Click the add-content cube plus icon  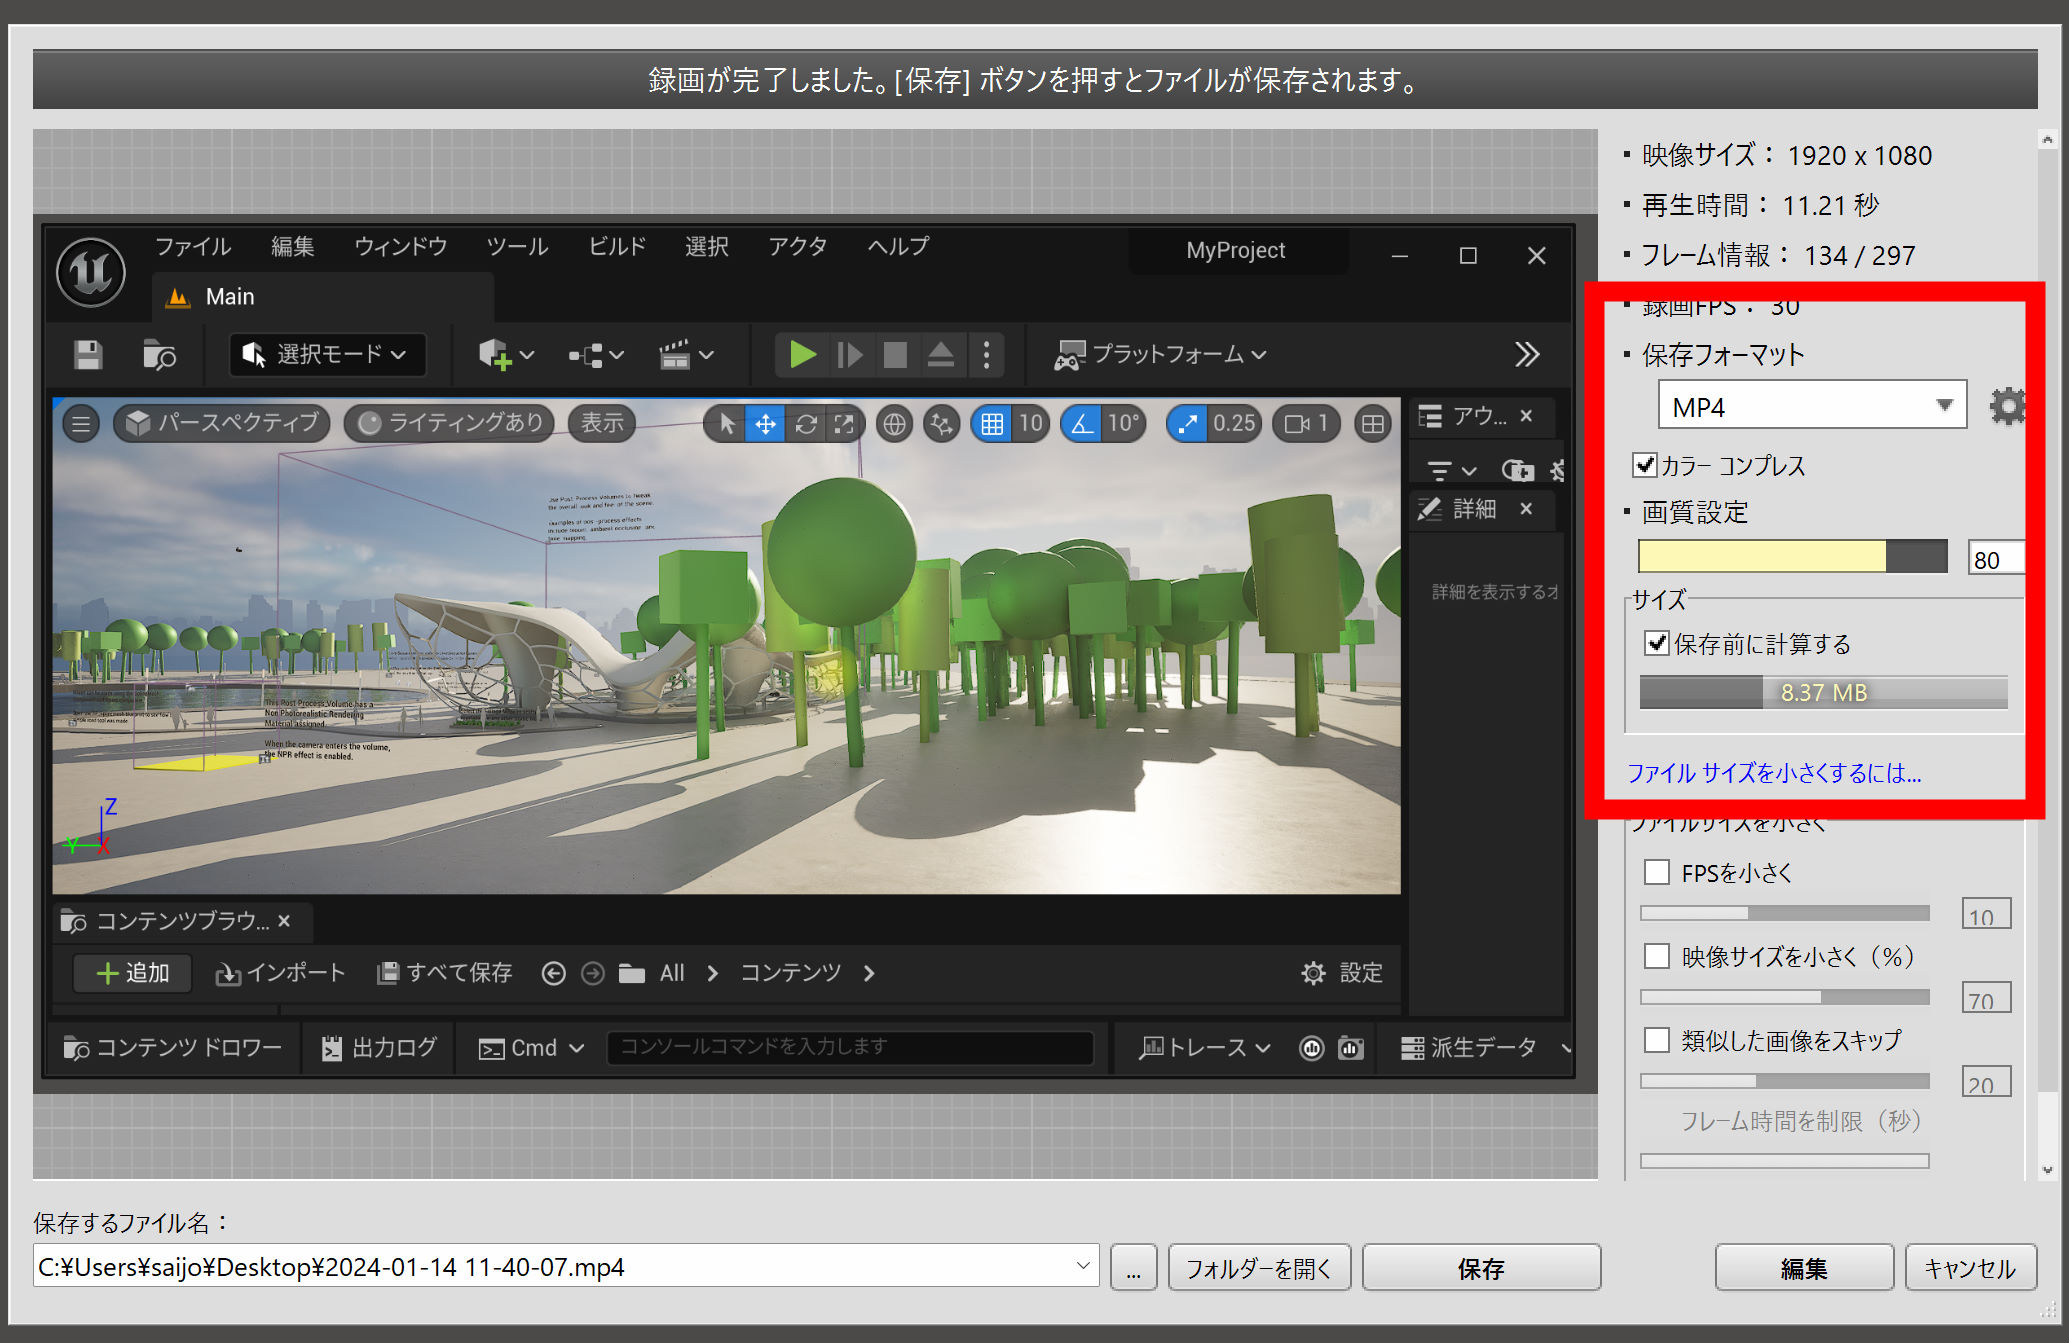pyautogui.click(x=495, y=355)
